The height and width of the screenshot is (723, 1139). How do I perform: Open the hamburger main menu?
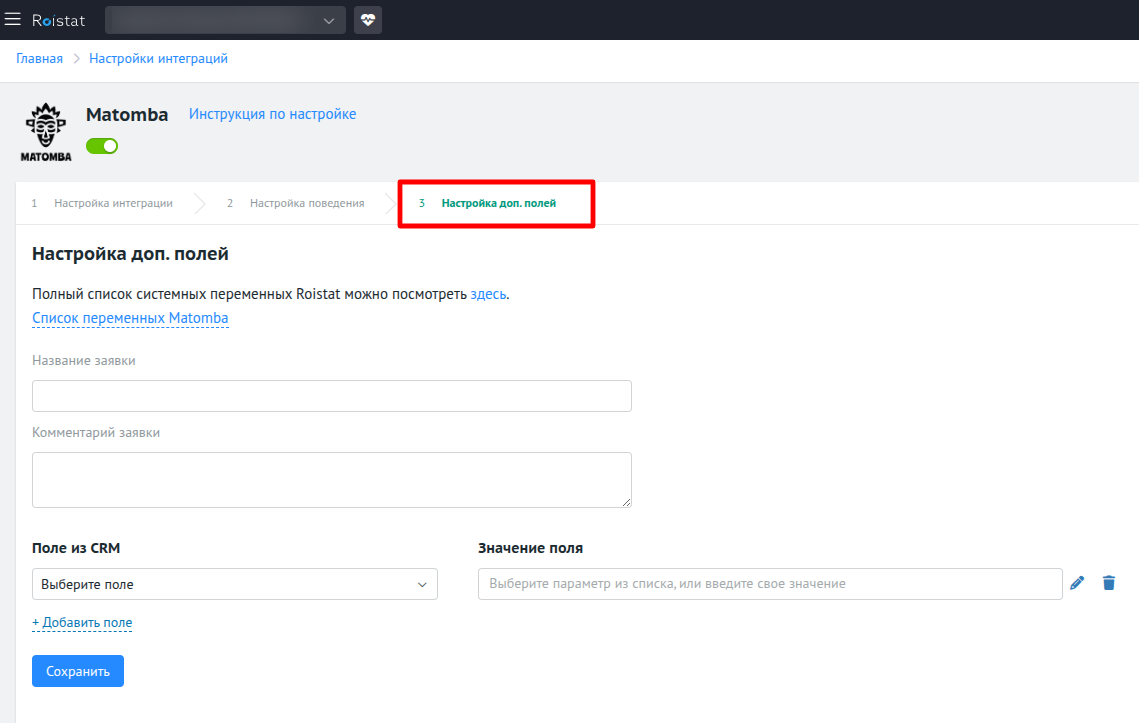point(13,20)
